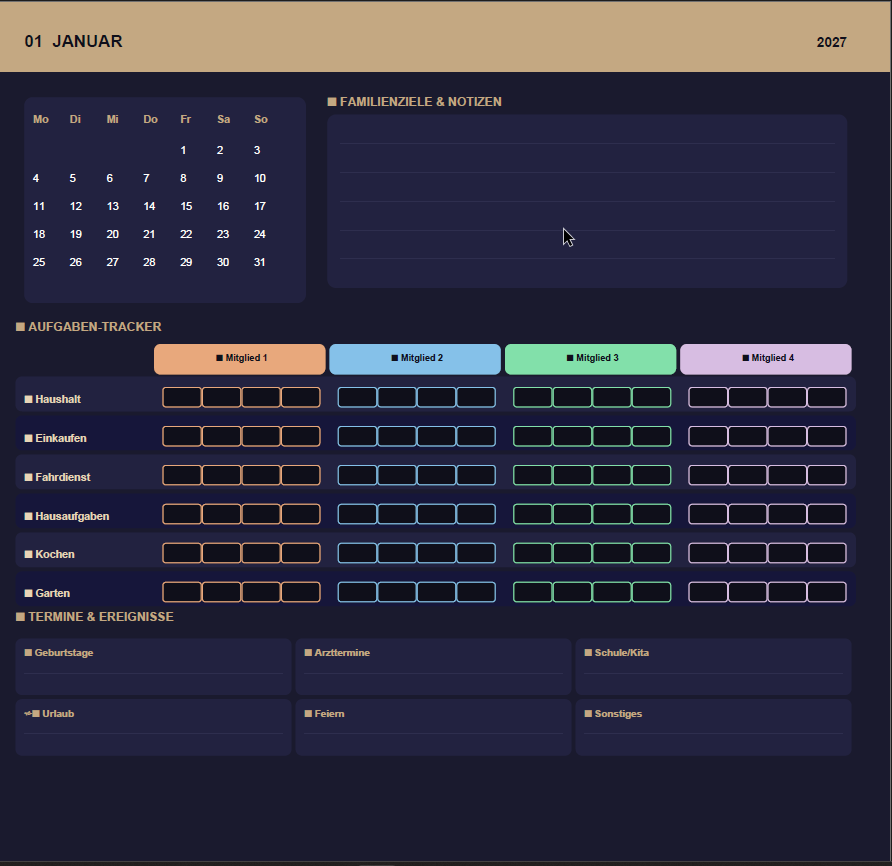The image size is (892, 866).
Task: Tick last Fahrdienst box for Mitglied 4
Action: [x=827, y=475]
